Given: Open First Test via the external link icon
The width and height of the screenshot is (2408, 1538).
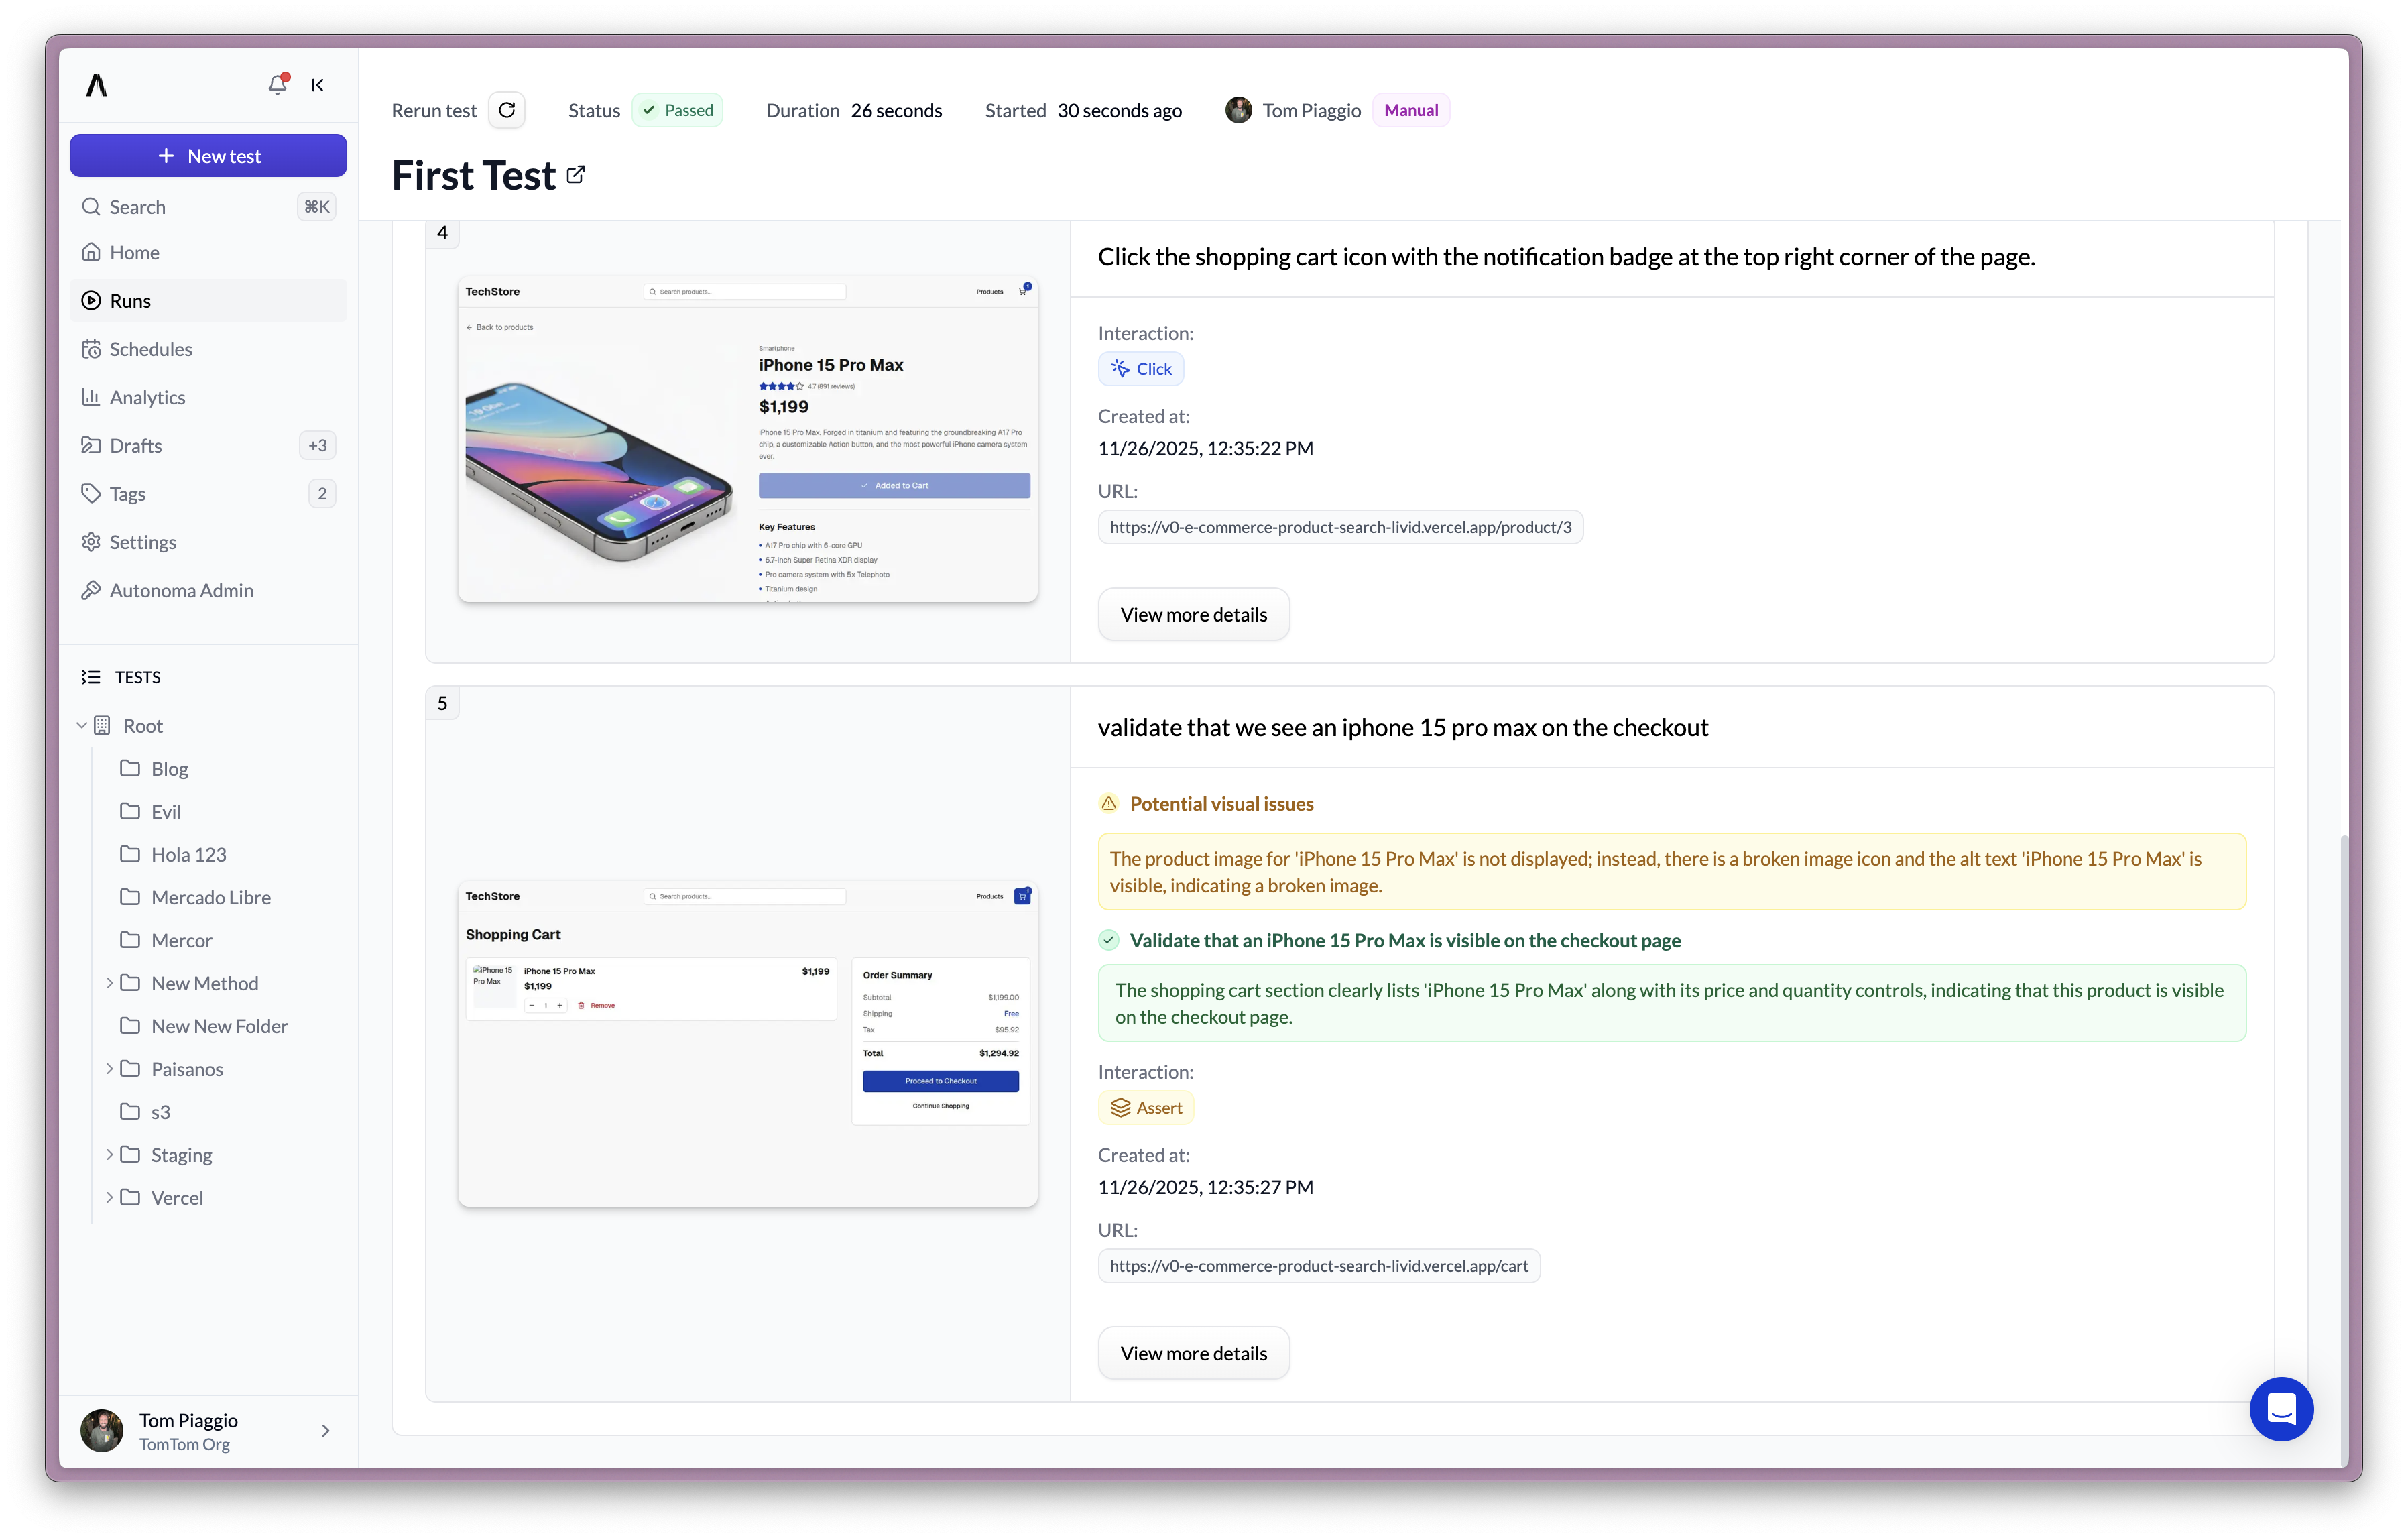Looking at the screenshot, I should pyautogui.click(x=575, y=173).
